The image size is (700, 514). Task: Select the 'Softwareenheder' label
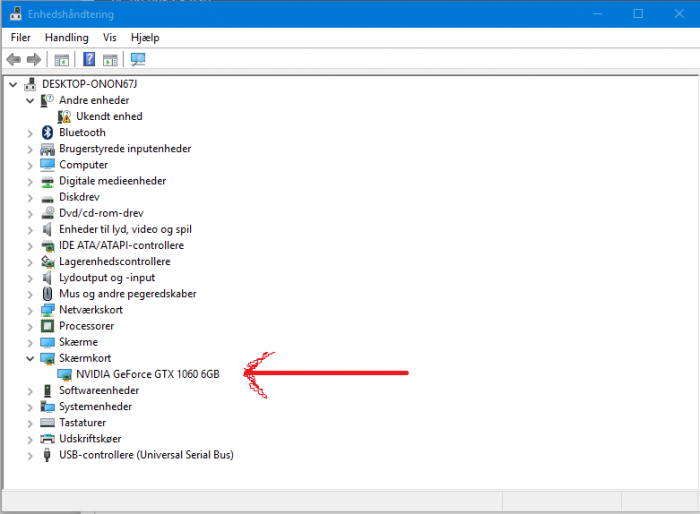point(99,390)
